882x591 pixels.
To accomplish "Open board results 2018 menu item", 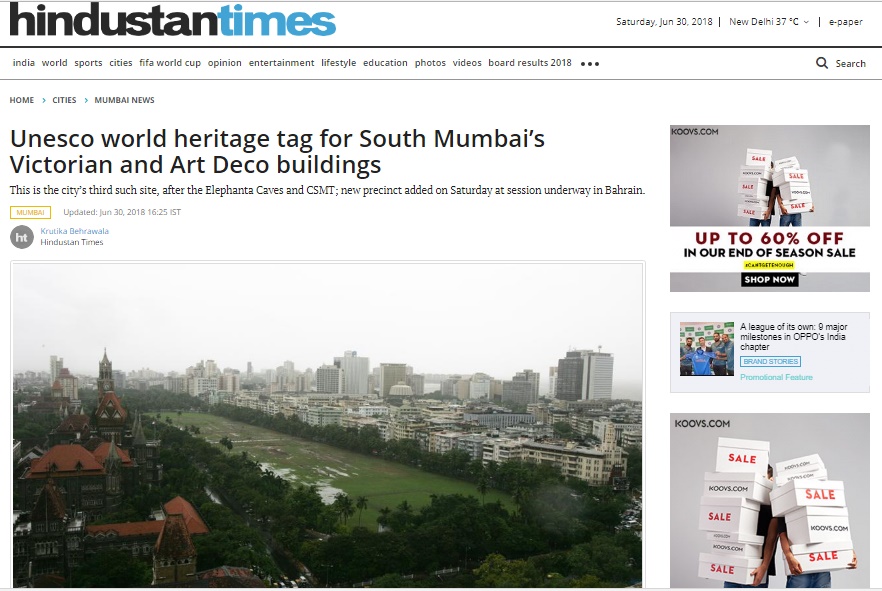I will tap(530, 63).
